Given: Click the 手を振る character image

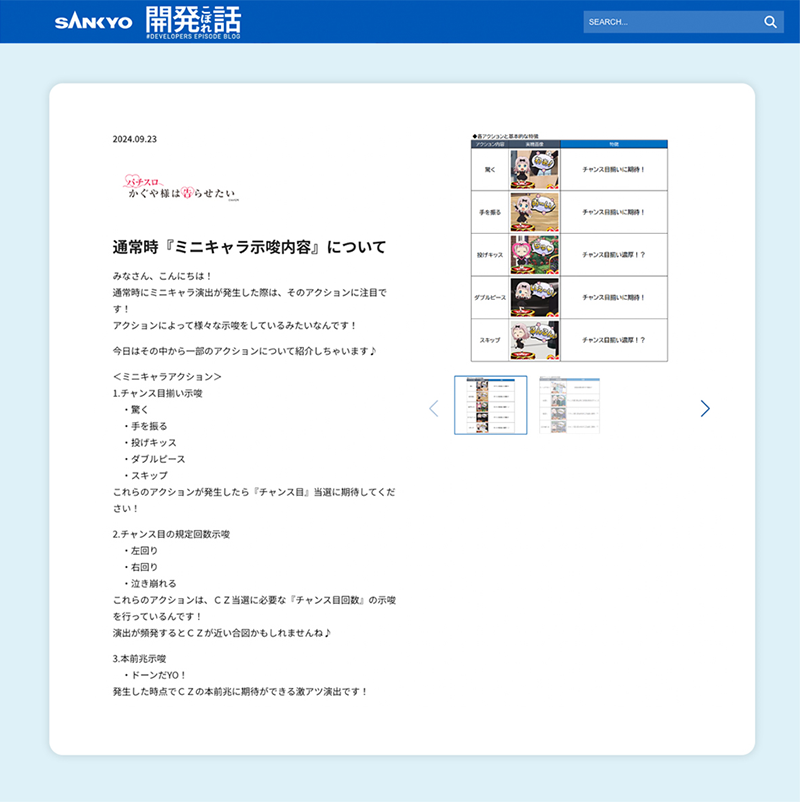Looking at the screenshot, I should (534, 212).
